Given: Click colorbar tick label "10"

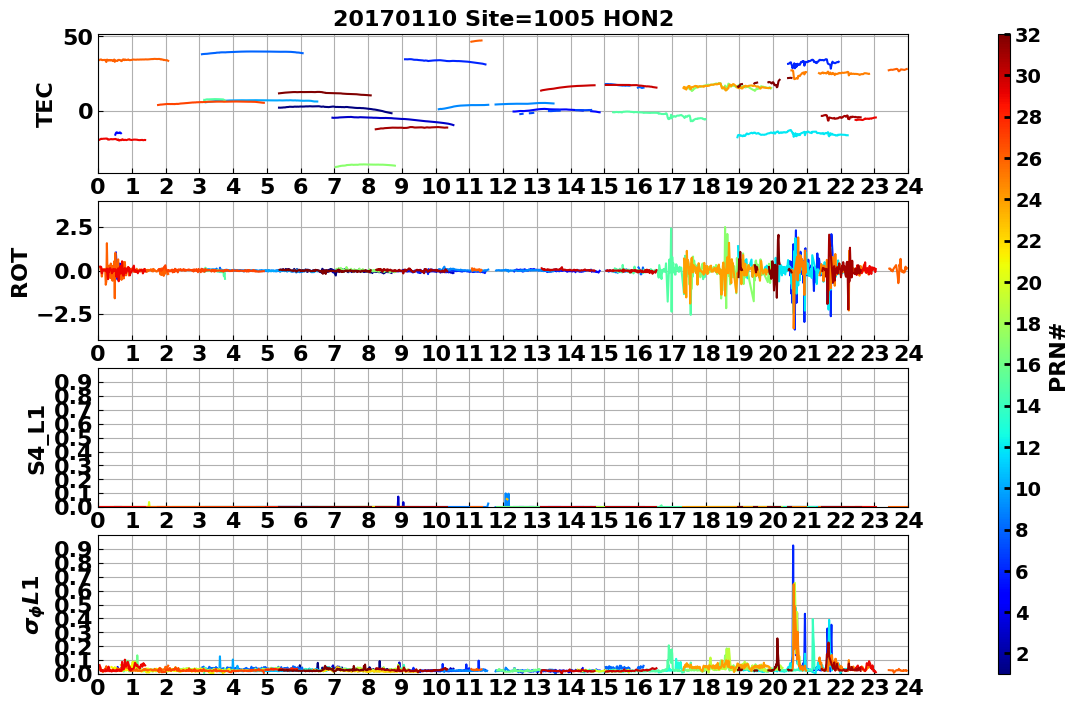Looking at the screenshot, I should (x=1029, y=488).
